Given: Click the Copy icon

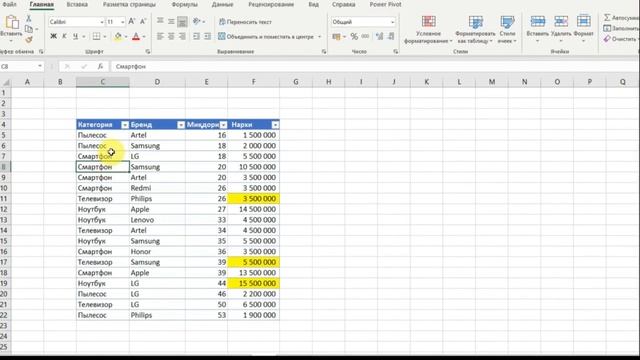Looking at the screenshot, I should click(x=29, y=29).
